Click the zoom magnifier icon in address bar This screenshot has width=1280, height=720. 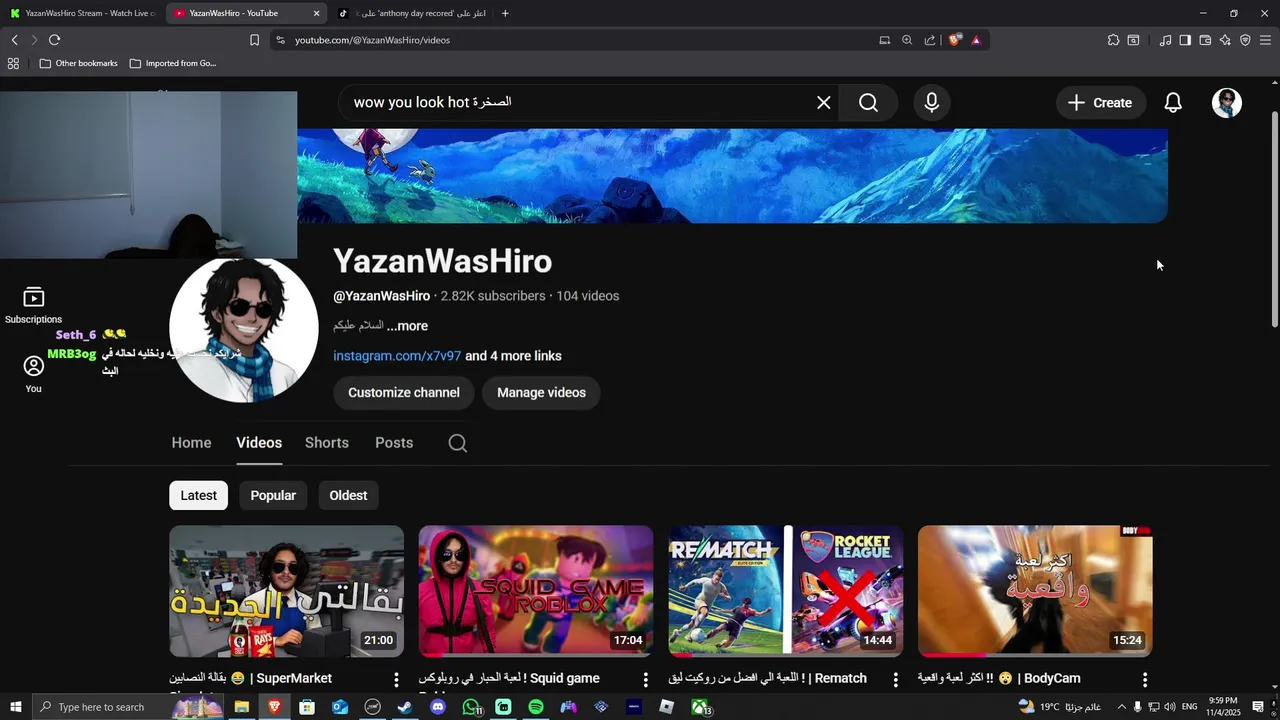[x=907, y=40]
